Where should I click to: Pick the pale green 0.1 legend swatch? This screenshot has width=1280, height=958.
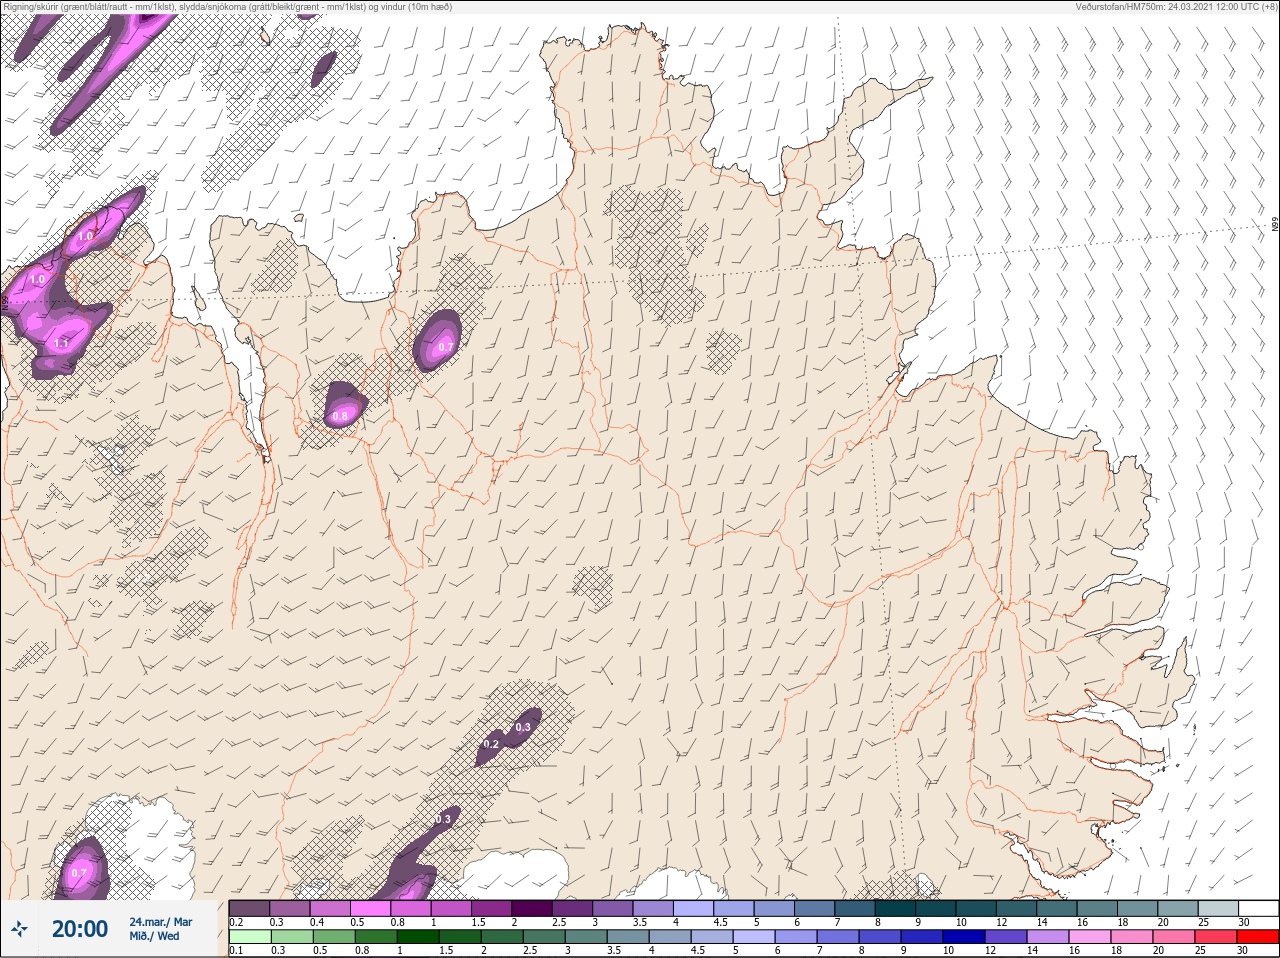pos(250,937)
